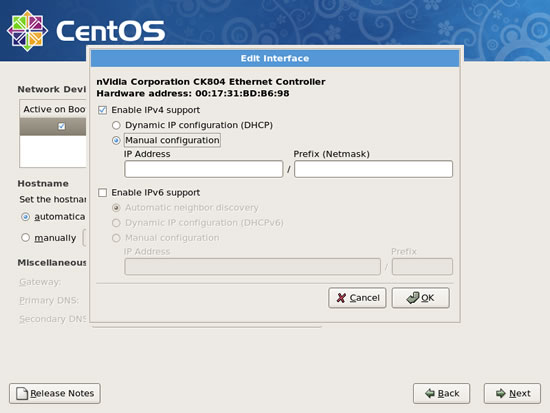Toggle Enable IPv4 support checkbox
The width and height of the screenshot is (550, 413).
tap(102, 110)
